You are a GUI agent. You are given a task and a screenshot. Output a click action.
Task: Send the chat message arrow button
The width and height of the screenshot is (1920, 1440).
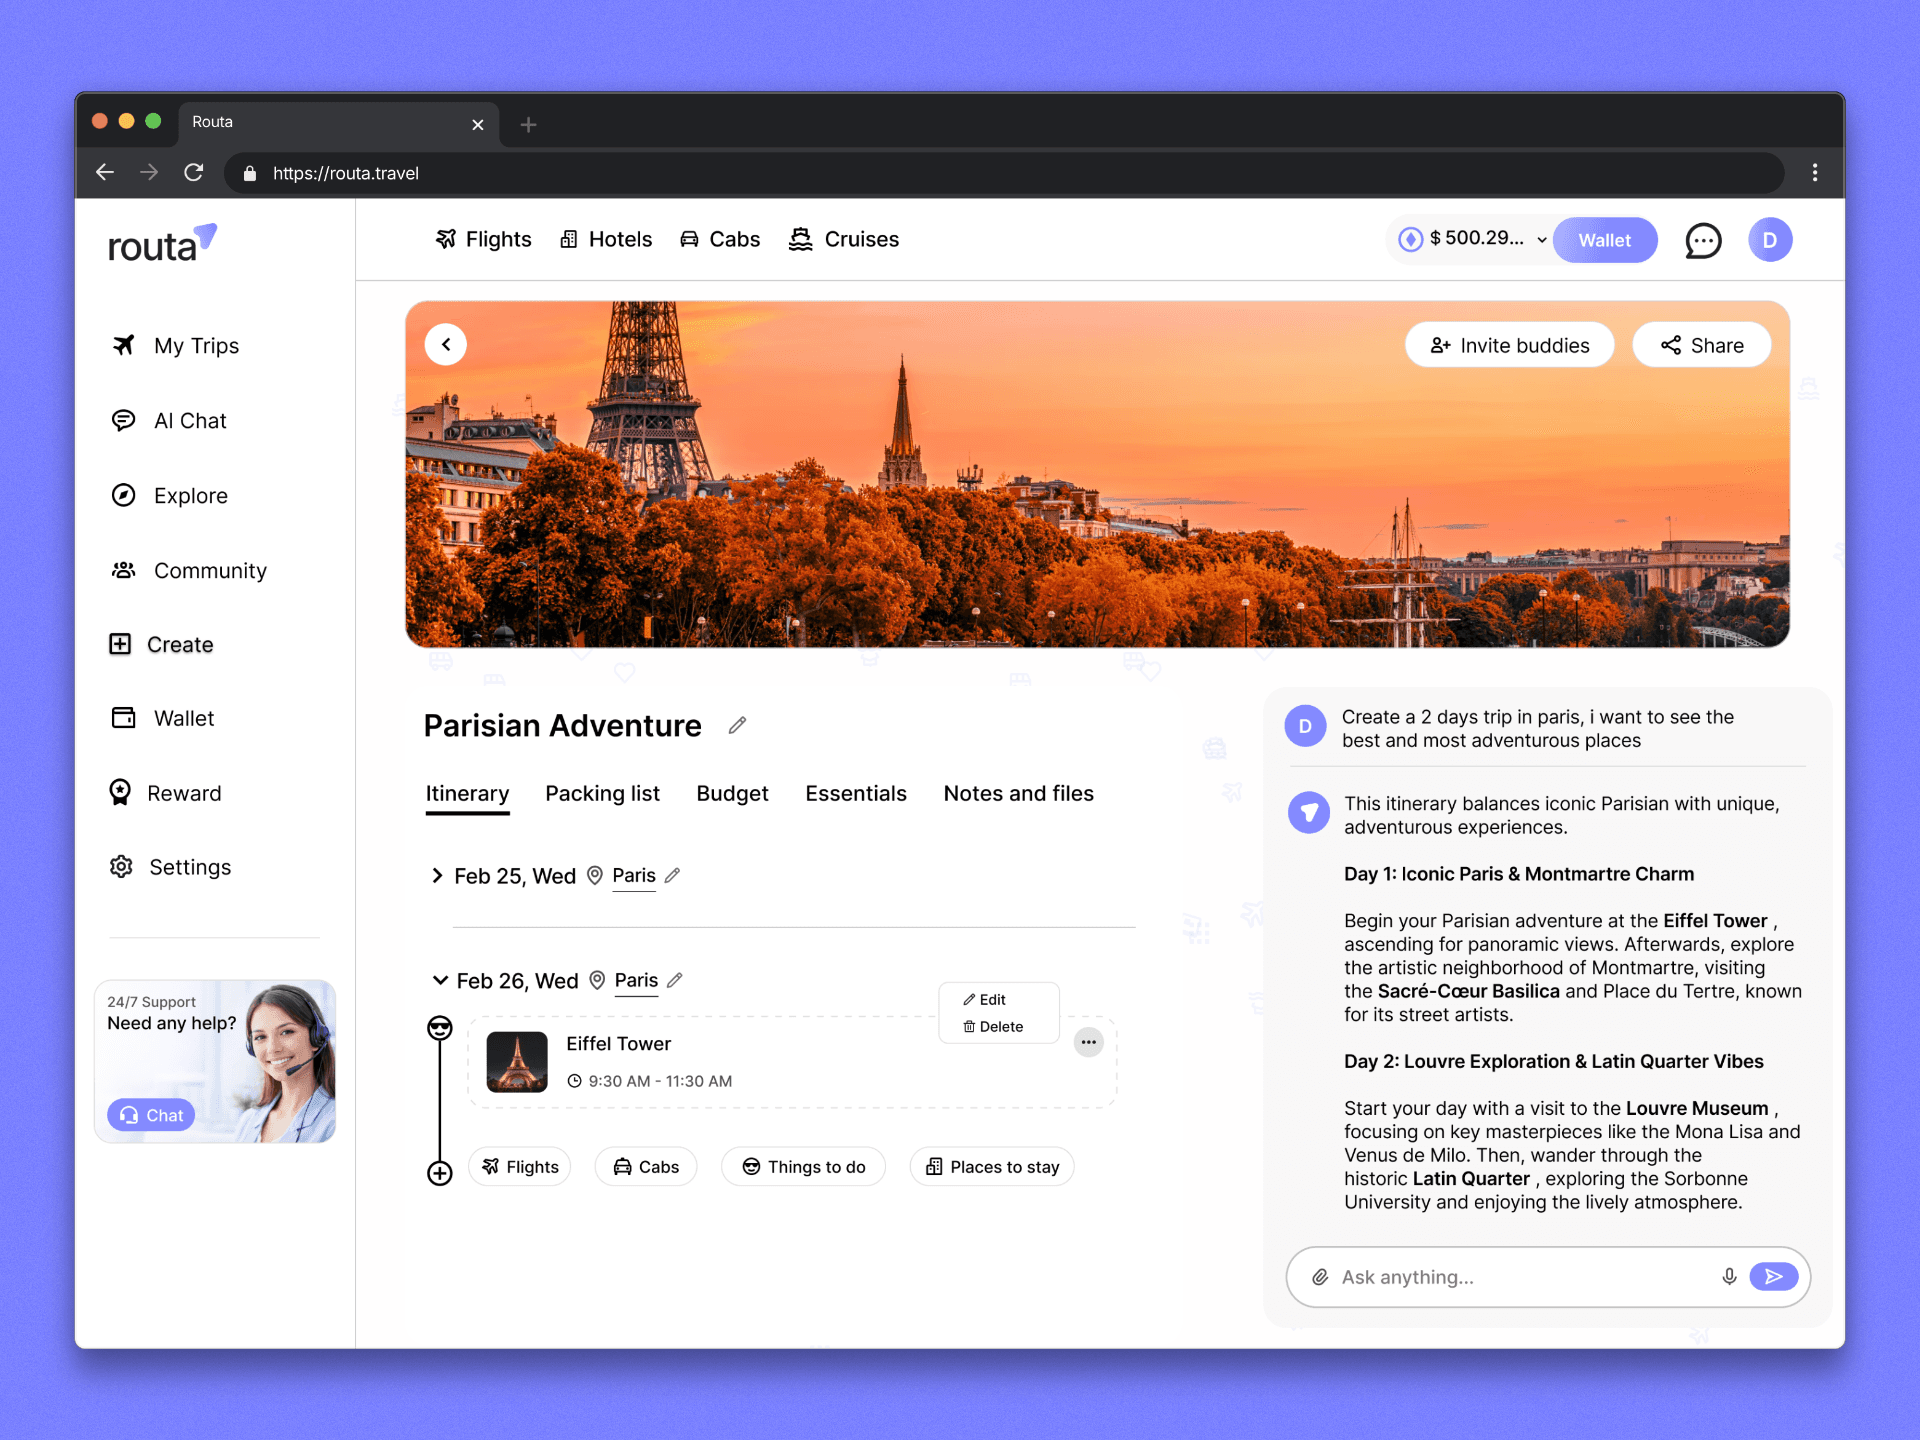(1774, 1277)
